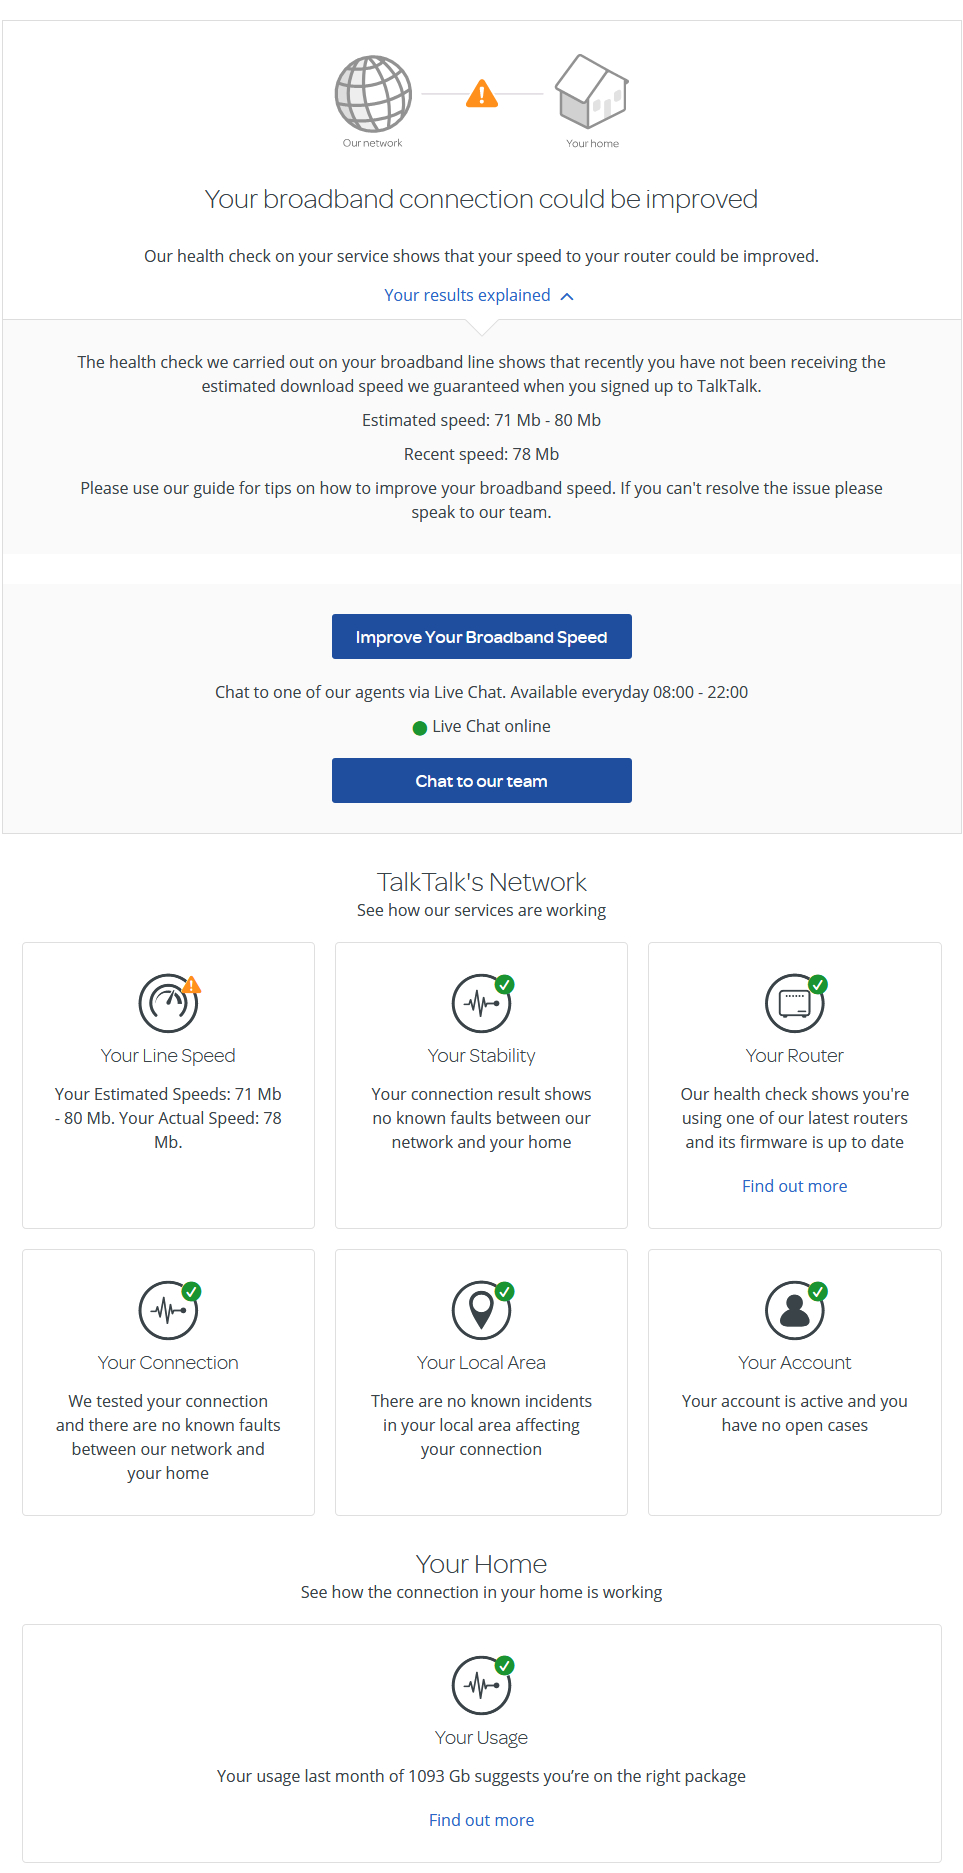
Task: Select the Your Line Speed card title
Action: (x=168, y=1056)
